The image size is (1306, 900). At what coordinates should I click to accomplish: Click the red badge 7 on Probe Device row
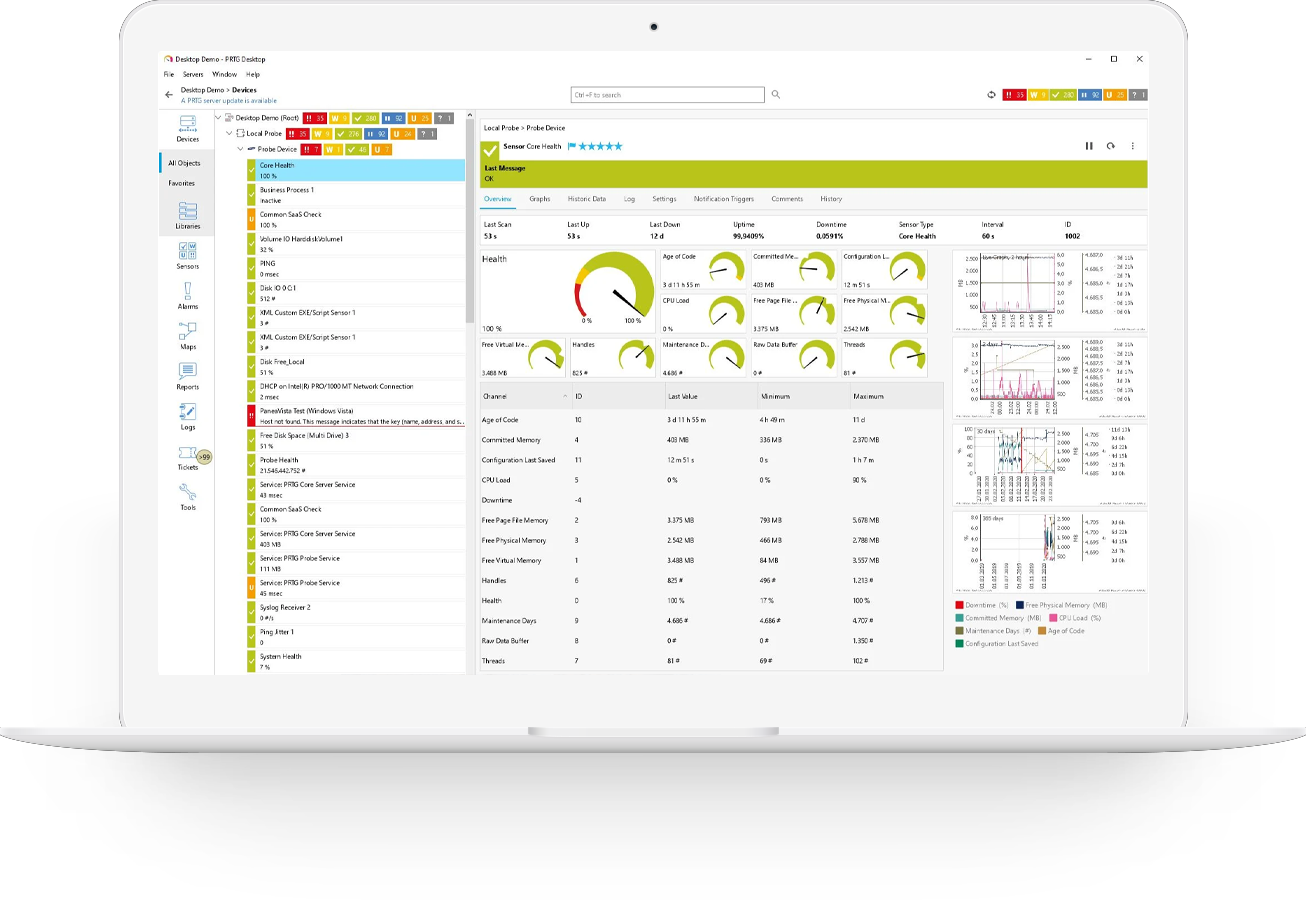pos(311,149)
